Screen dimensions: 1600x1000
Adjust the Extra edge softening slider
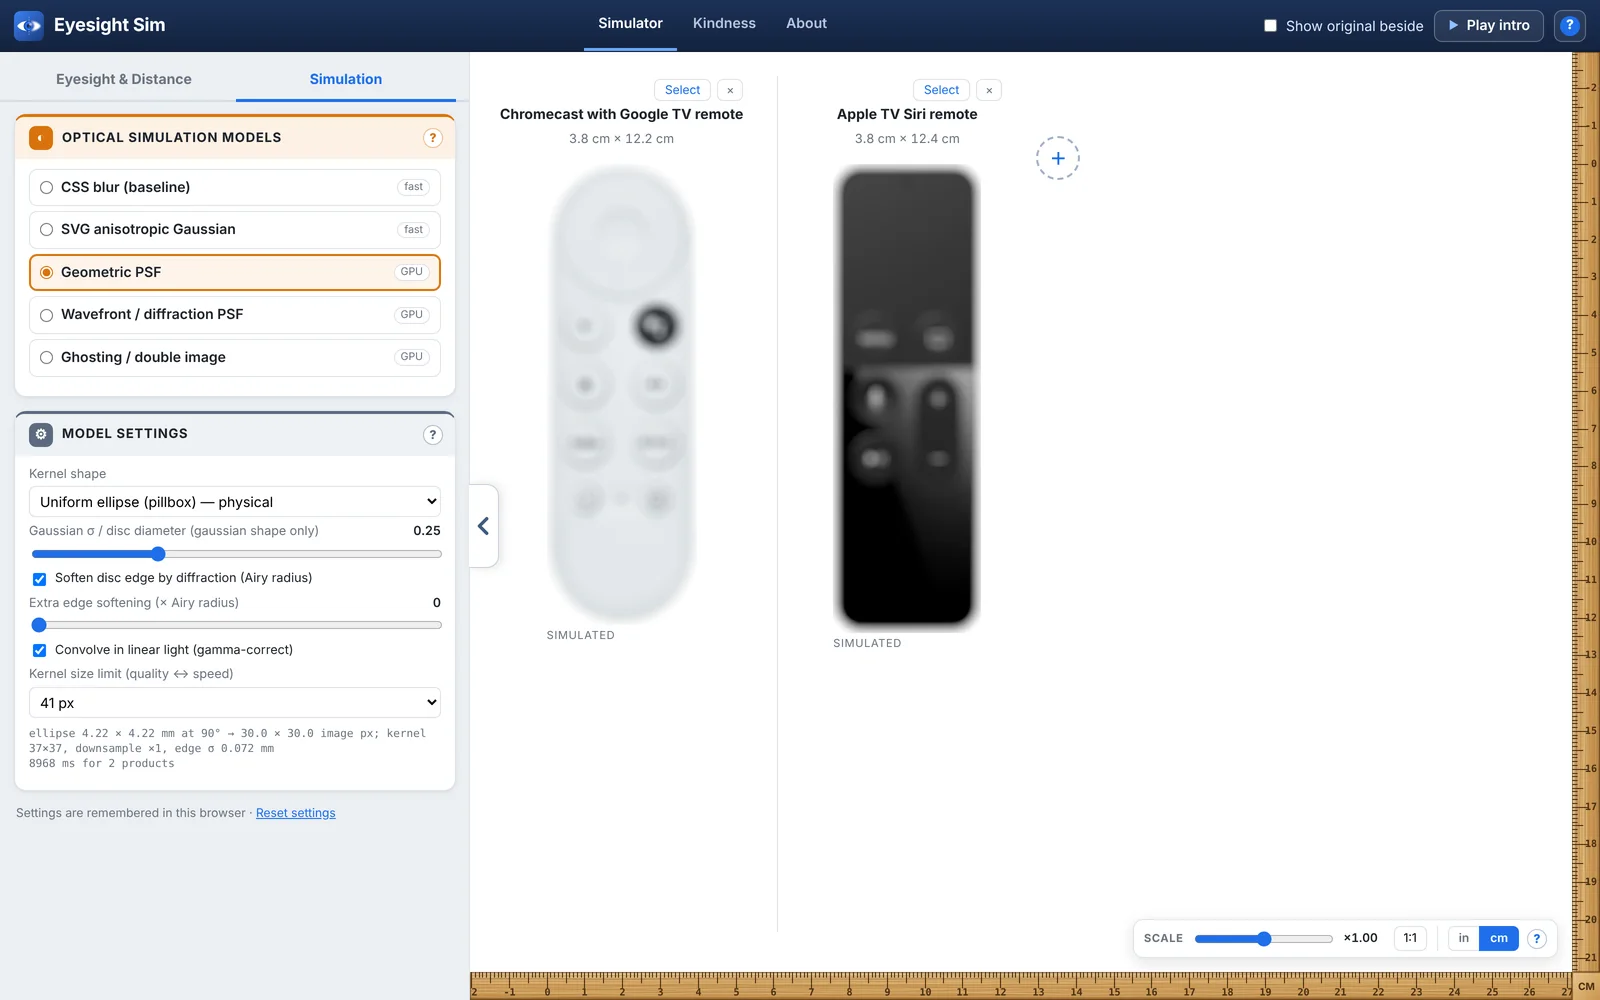(236, 625)
